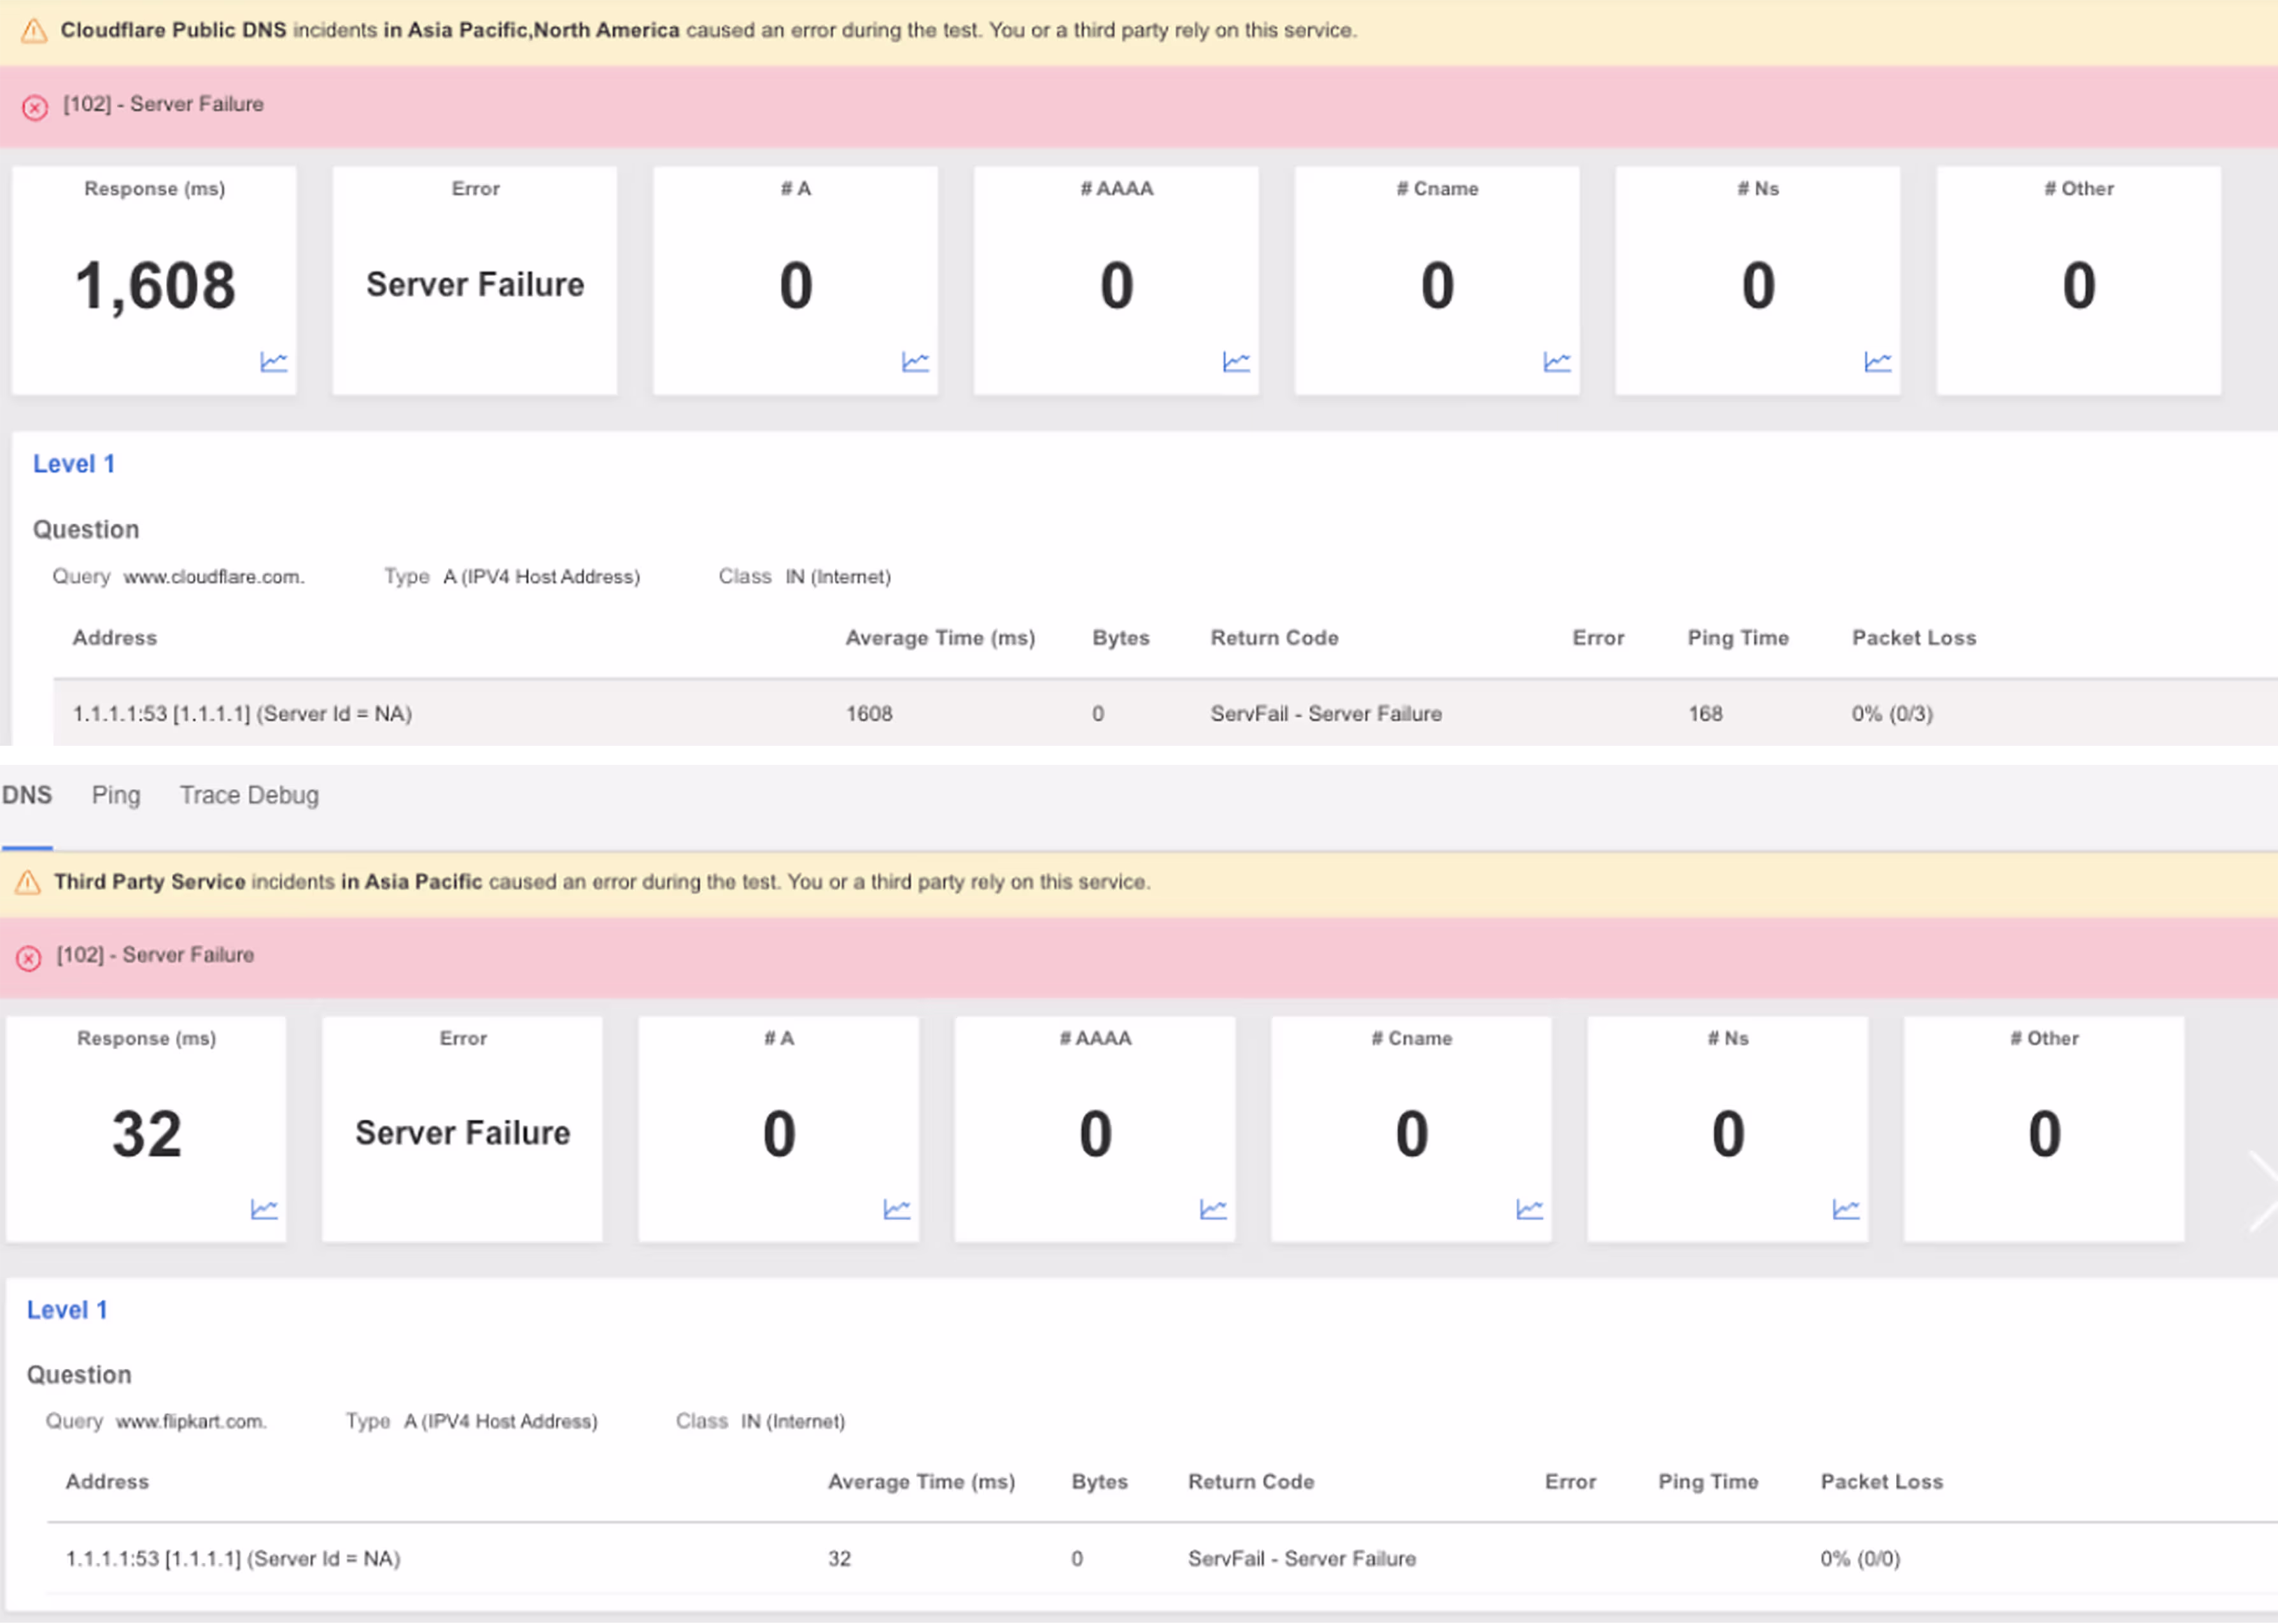The image size is (2278, 1624).
Task: Switch to the Trace Debug tab
Action: [x=249, y=795]
